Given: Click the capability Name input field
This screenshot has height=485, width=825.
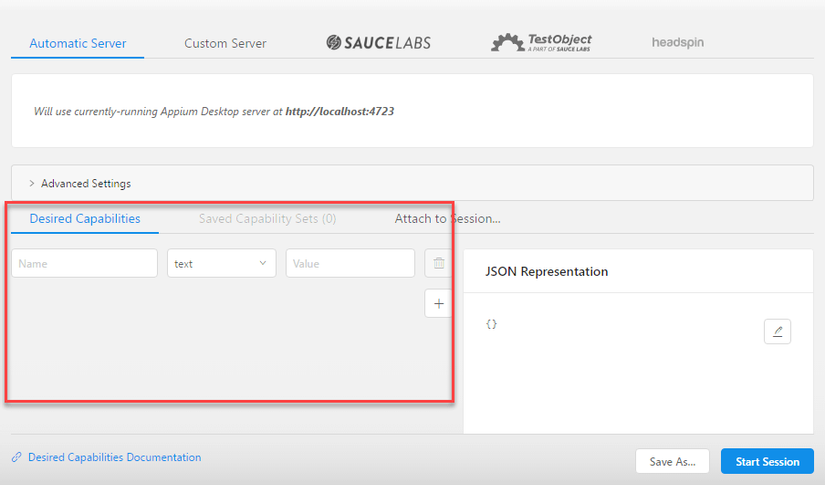Looking at the screenshot, I should [x=85, y=264].
